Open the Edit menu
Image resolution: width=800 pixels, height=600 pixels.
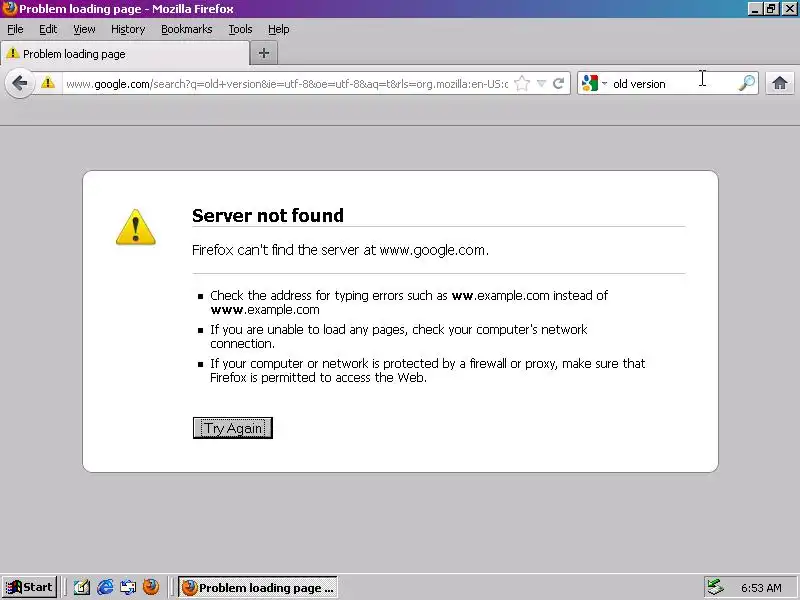click(x=48, y=29)
